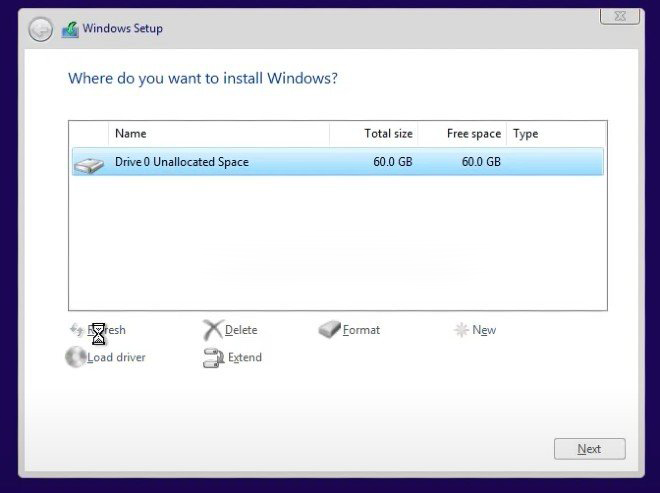Open the Load driver link

[x=116, y=357]
